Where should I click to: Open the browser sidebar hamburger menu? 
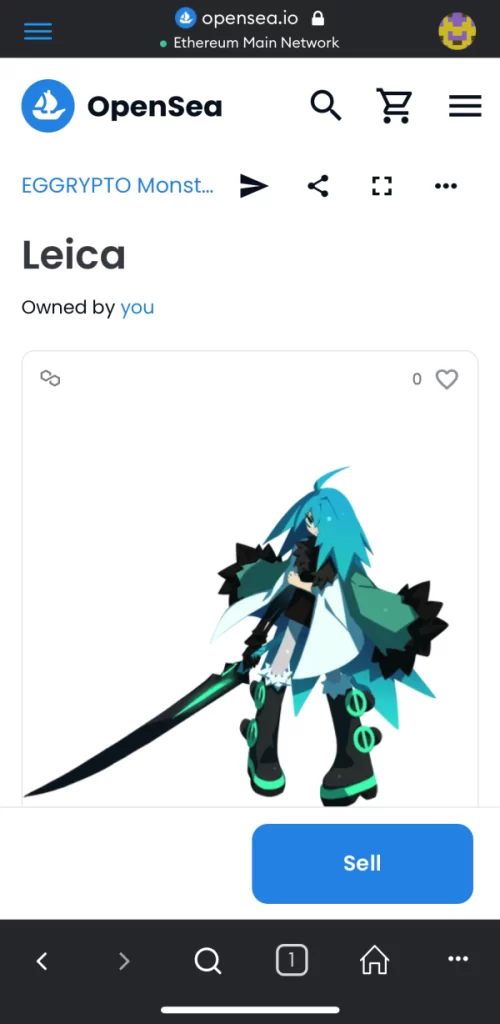(x=38, y=31)
